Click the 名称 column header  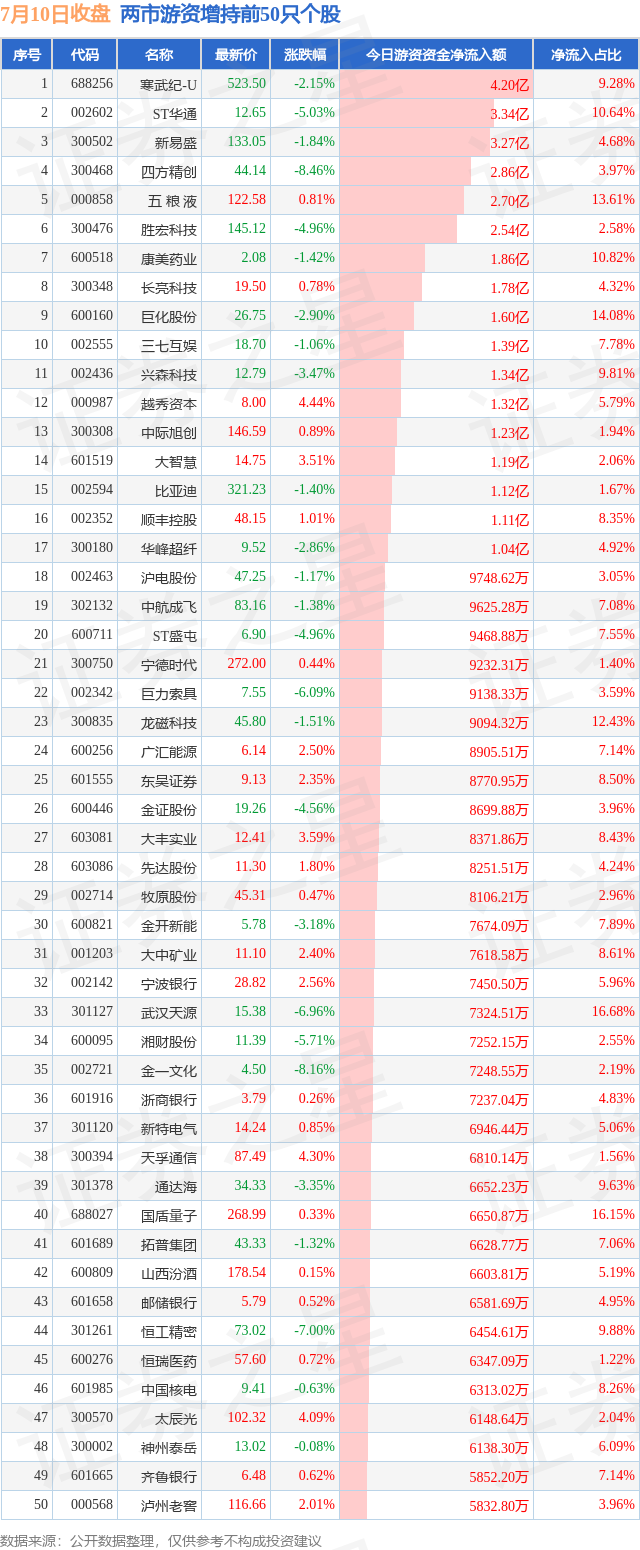coord(159,55)
